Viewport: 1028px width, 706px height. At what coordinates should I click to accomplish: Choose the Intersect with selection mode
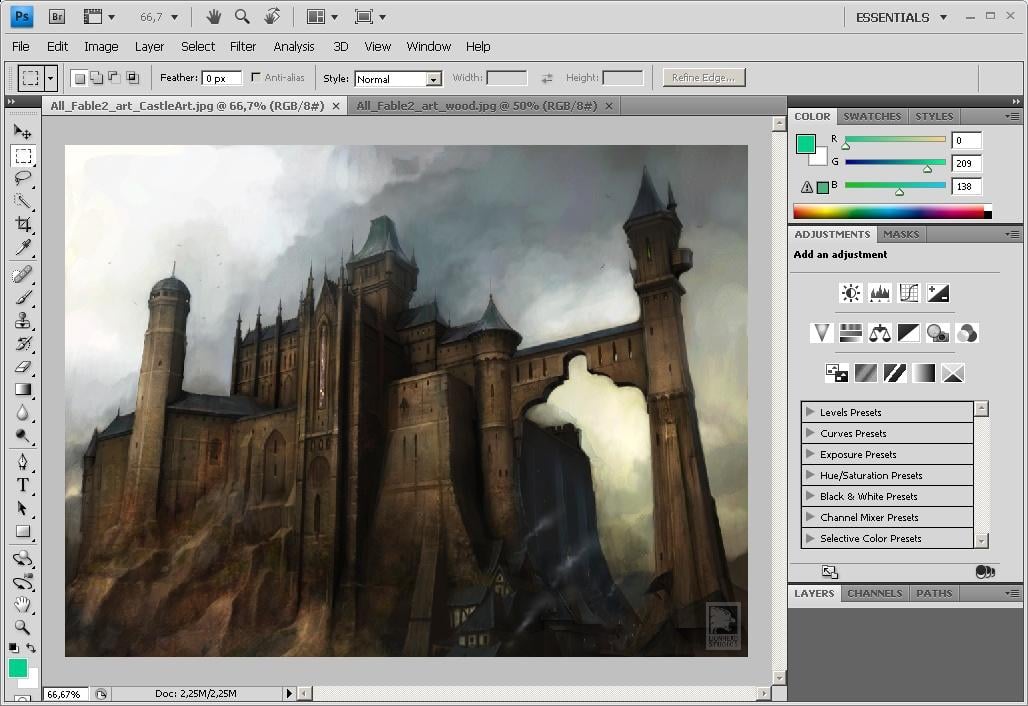coord(132,78)
